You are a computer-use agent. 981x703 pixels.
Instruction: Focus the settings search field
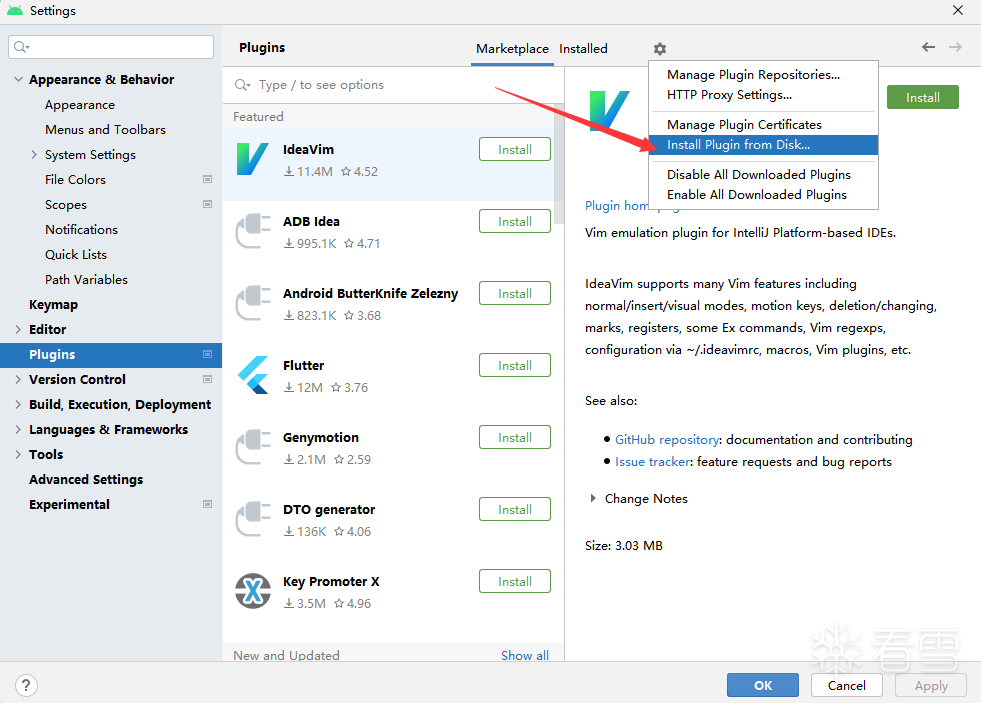(111, 47)
